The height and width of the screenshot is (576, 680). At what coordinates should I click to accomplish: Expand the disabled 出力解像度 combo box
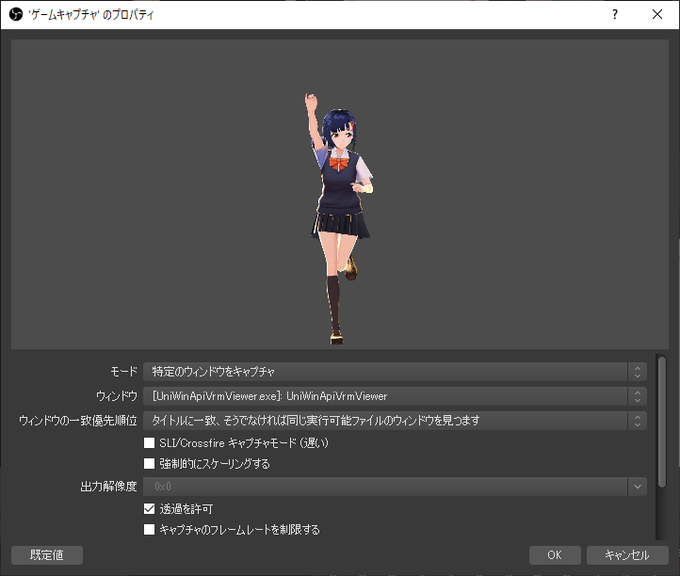395,487
